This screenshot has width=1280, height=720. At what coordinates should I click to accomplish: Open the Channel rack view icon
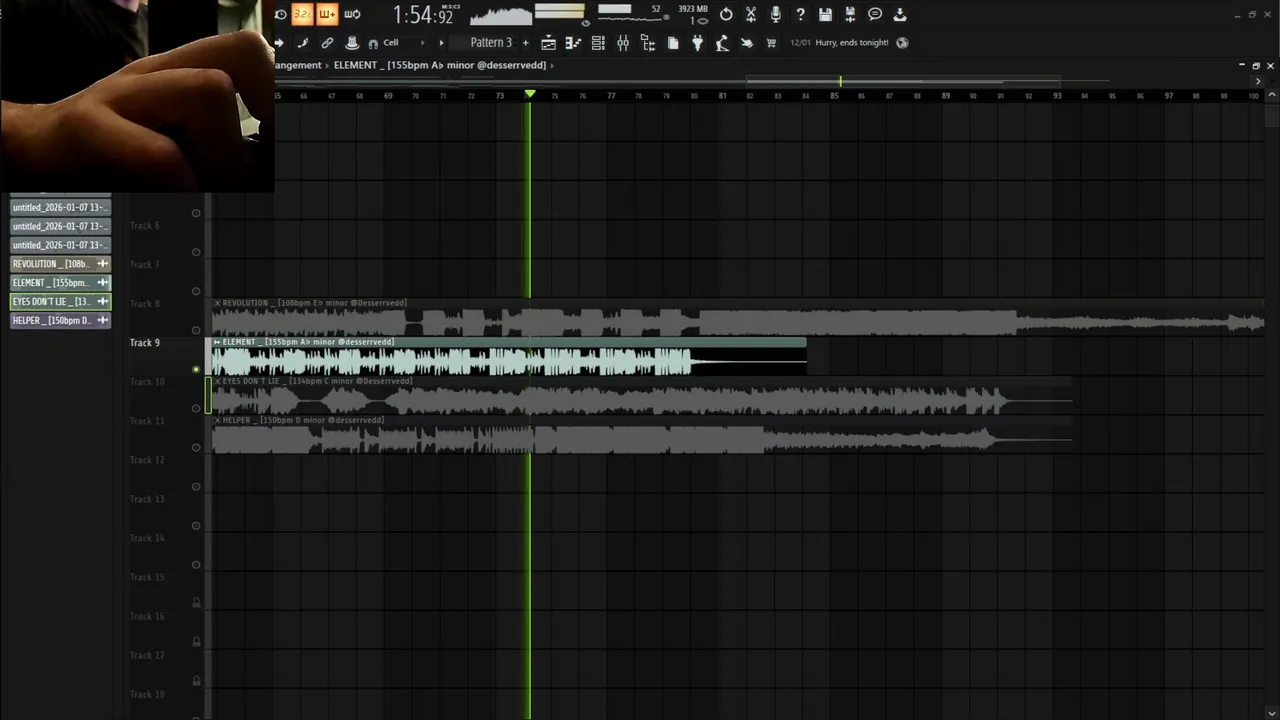pyautogui.click(x=598, y=43)
